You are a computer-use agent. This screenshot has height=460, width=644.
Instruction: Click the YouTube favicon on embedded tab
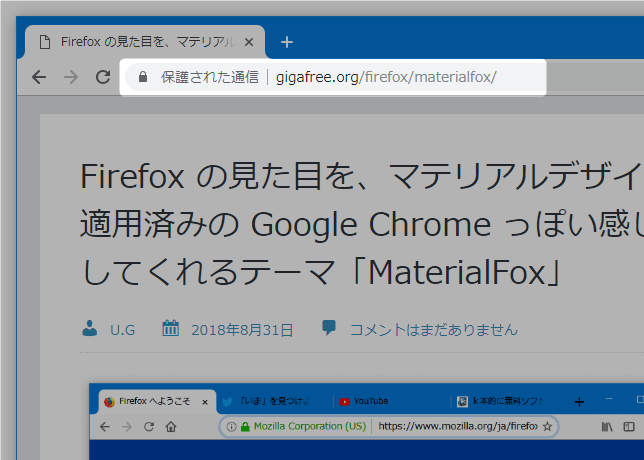344,402
